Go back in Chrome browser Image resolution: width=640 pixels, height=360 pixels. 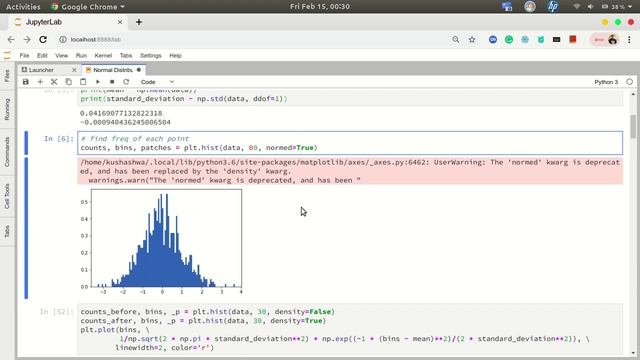(11, 40)
